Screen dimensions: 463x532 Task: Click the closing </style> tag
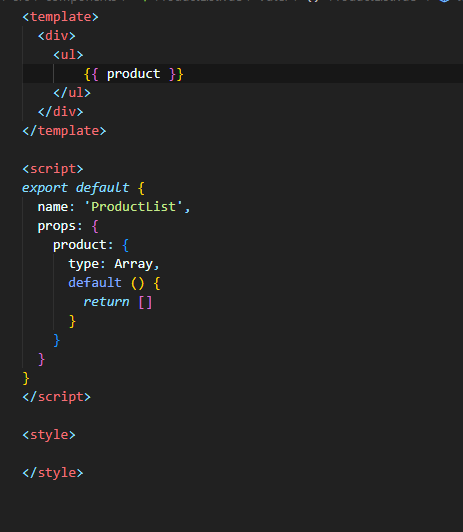(53, 473)
